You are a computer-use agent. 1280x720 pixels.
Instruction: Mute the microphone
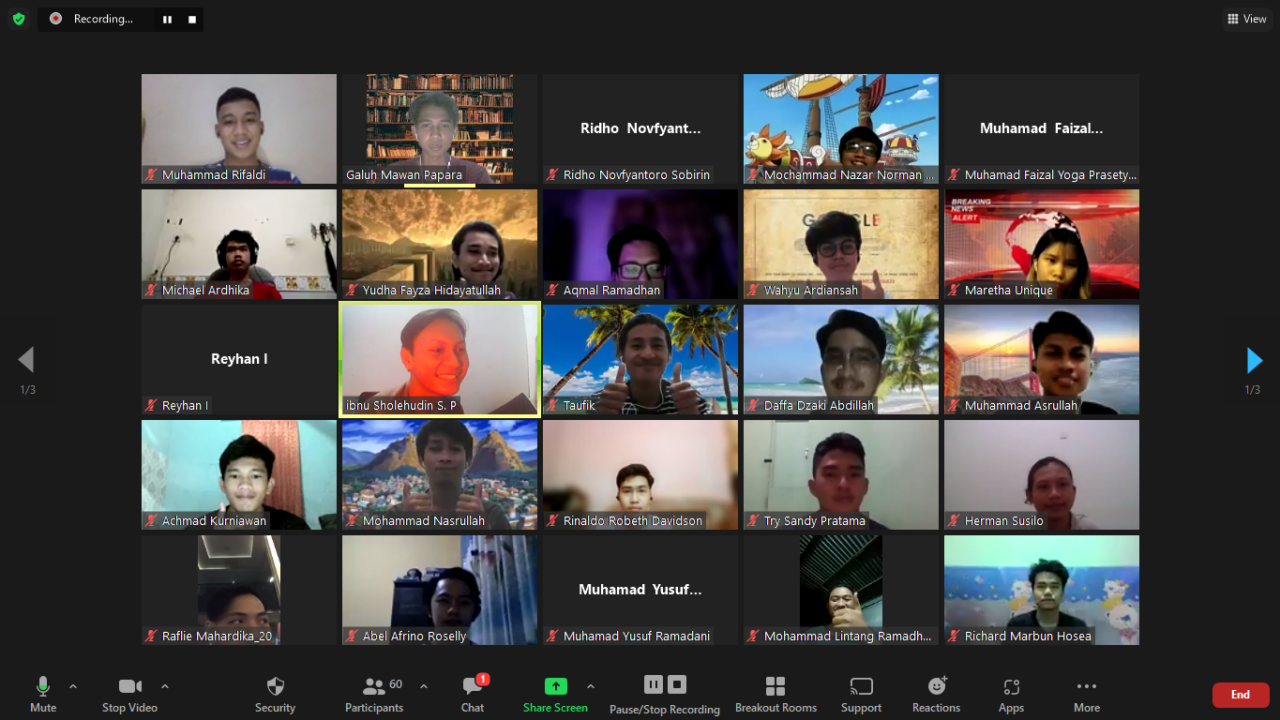pyautogui.click(x=43, y=687)
